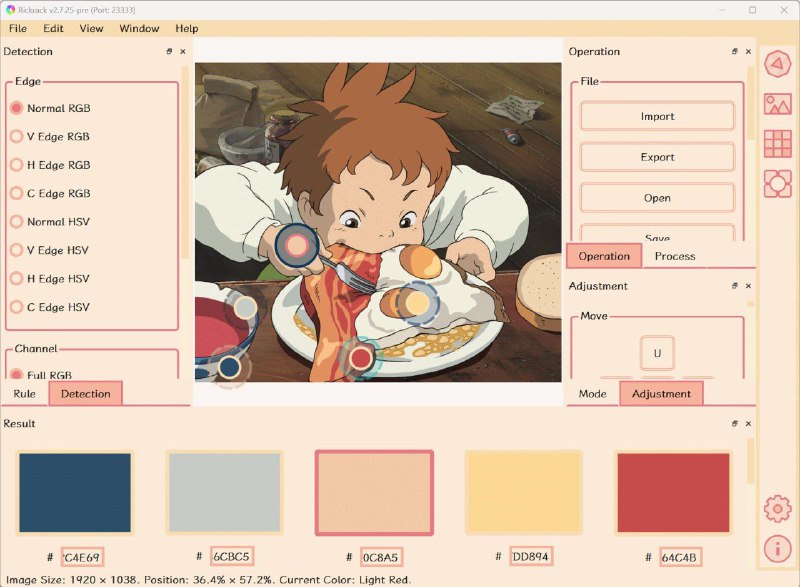Open the color wheel view icon
Screen dimensions: 800x587
pos(778,64)
